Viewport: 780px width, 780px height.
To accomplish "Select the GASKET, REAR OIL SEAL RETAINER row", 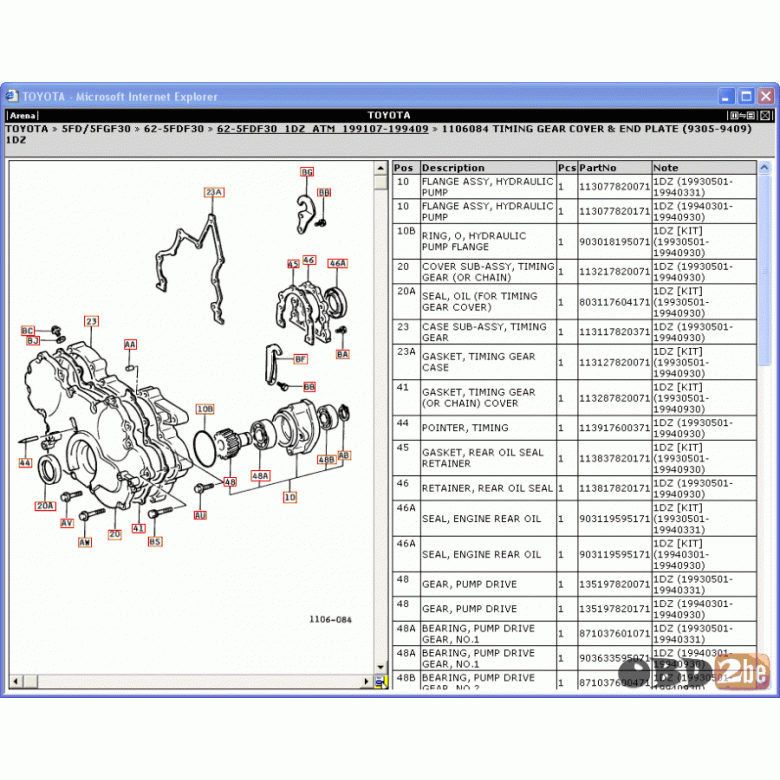I will (x=575, y=458).
